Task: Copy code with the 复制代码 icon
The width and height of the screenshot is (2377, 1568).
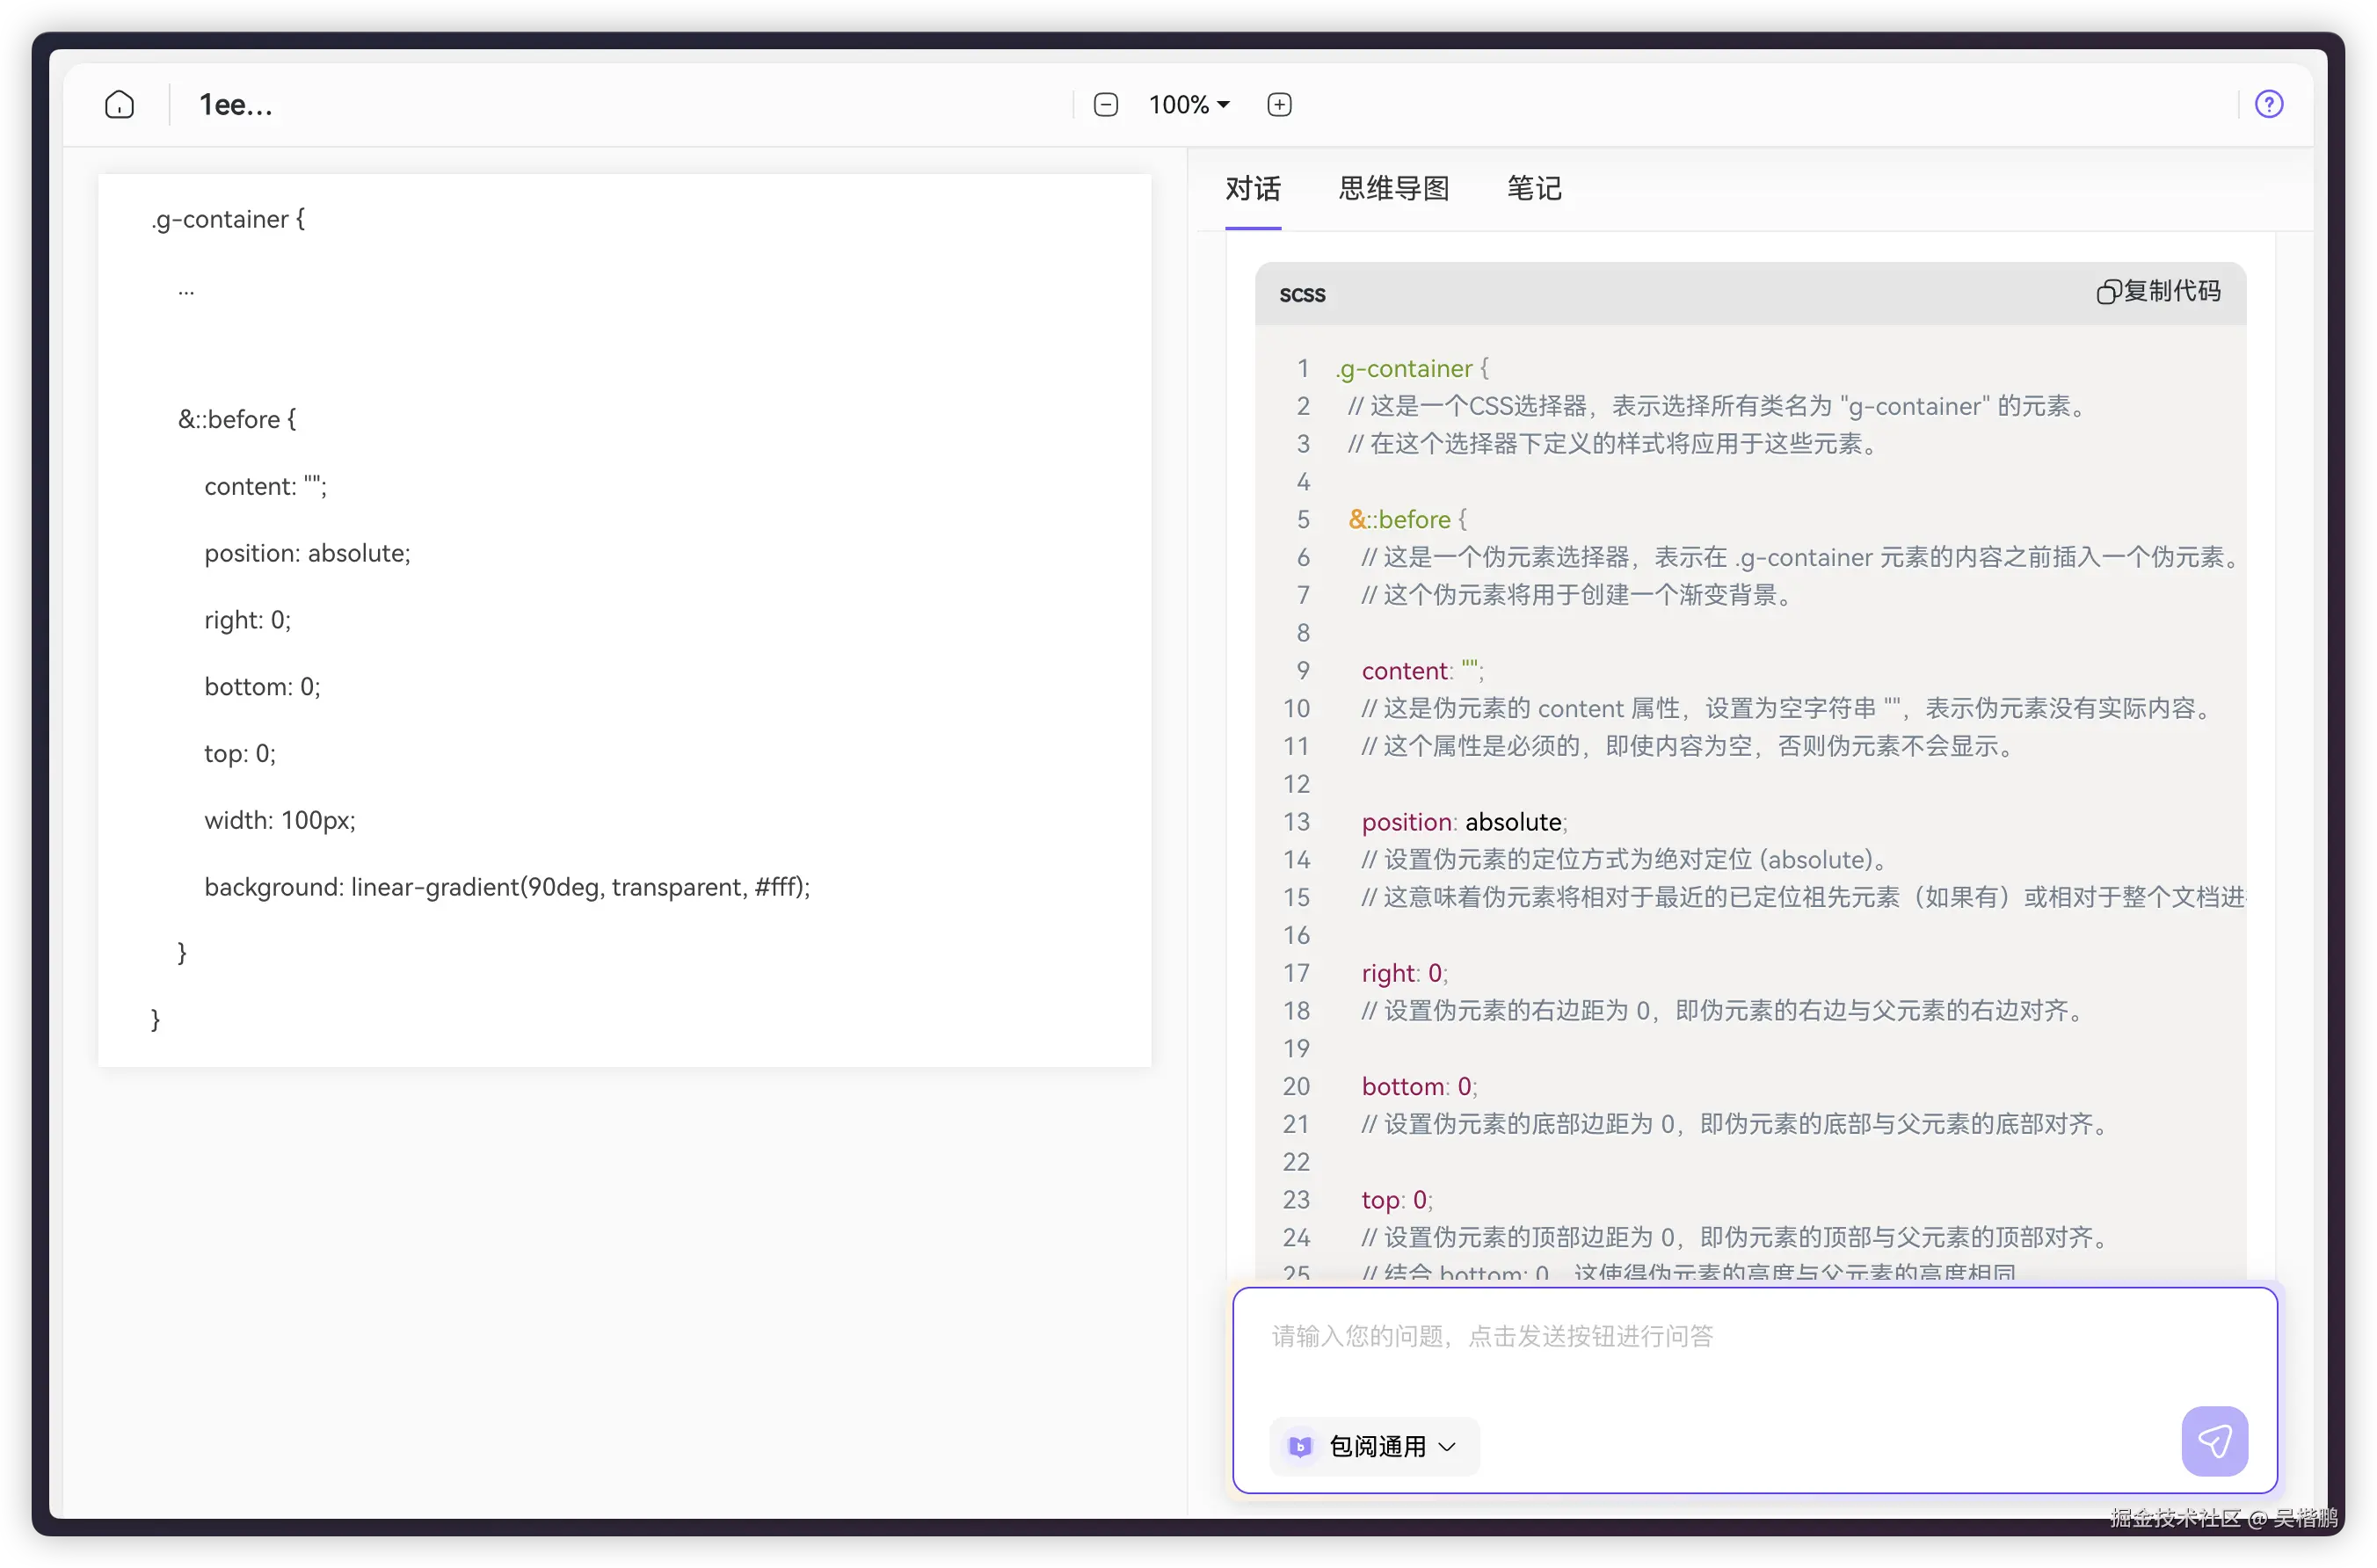Action: 2108,292
